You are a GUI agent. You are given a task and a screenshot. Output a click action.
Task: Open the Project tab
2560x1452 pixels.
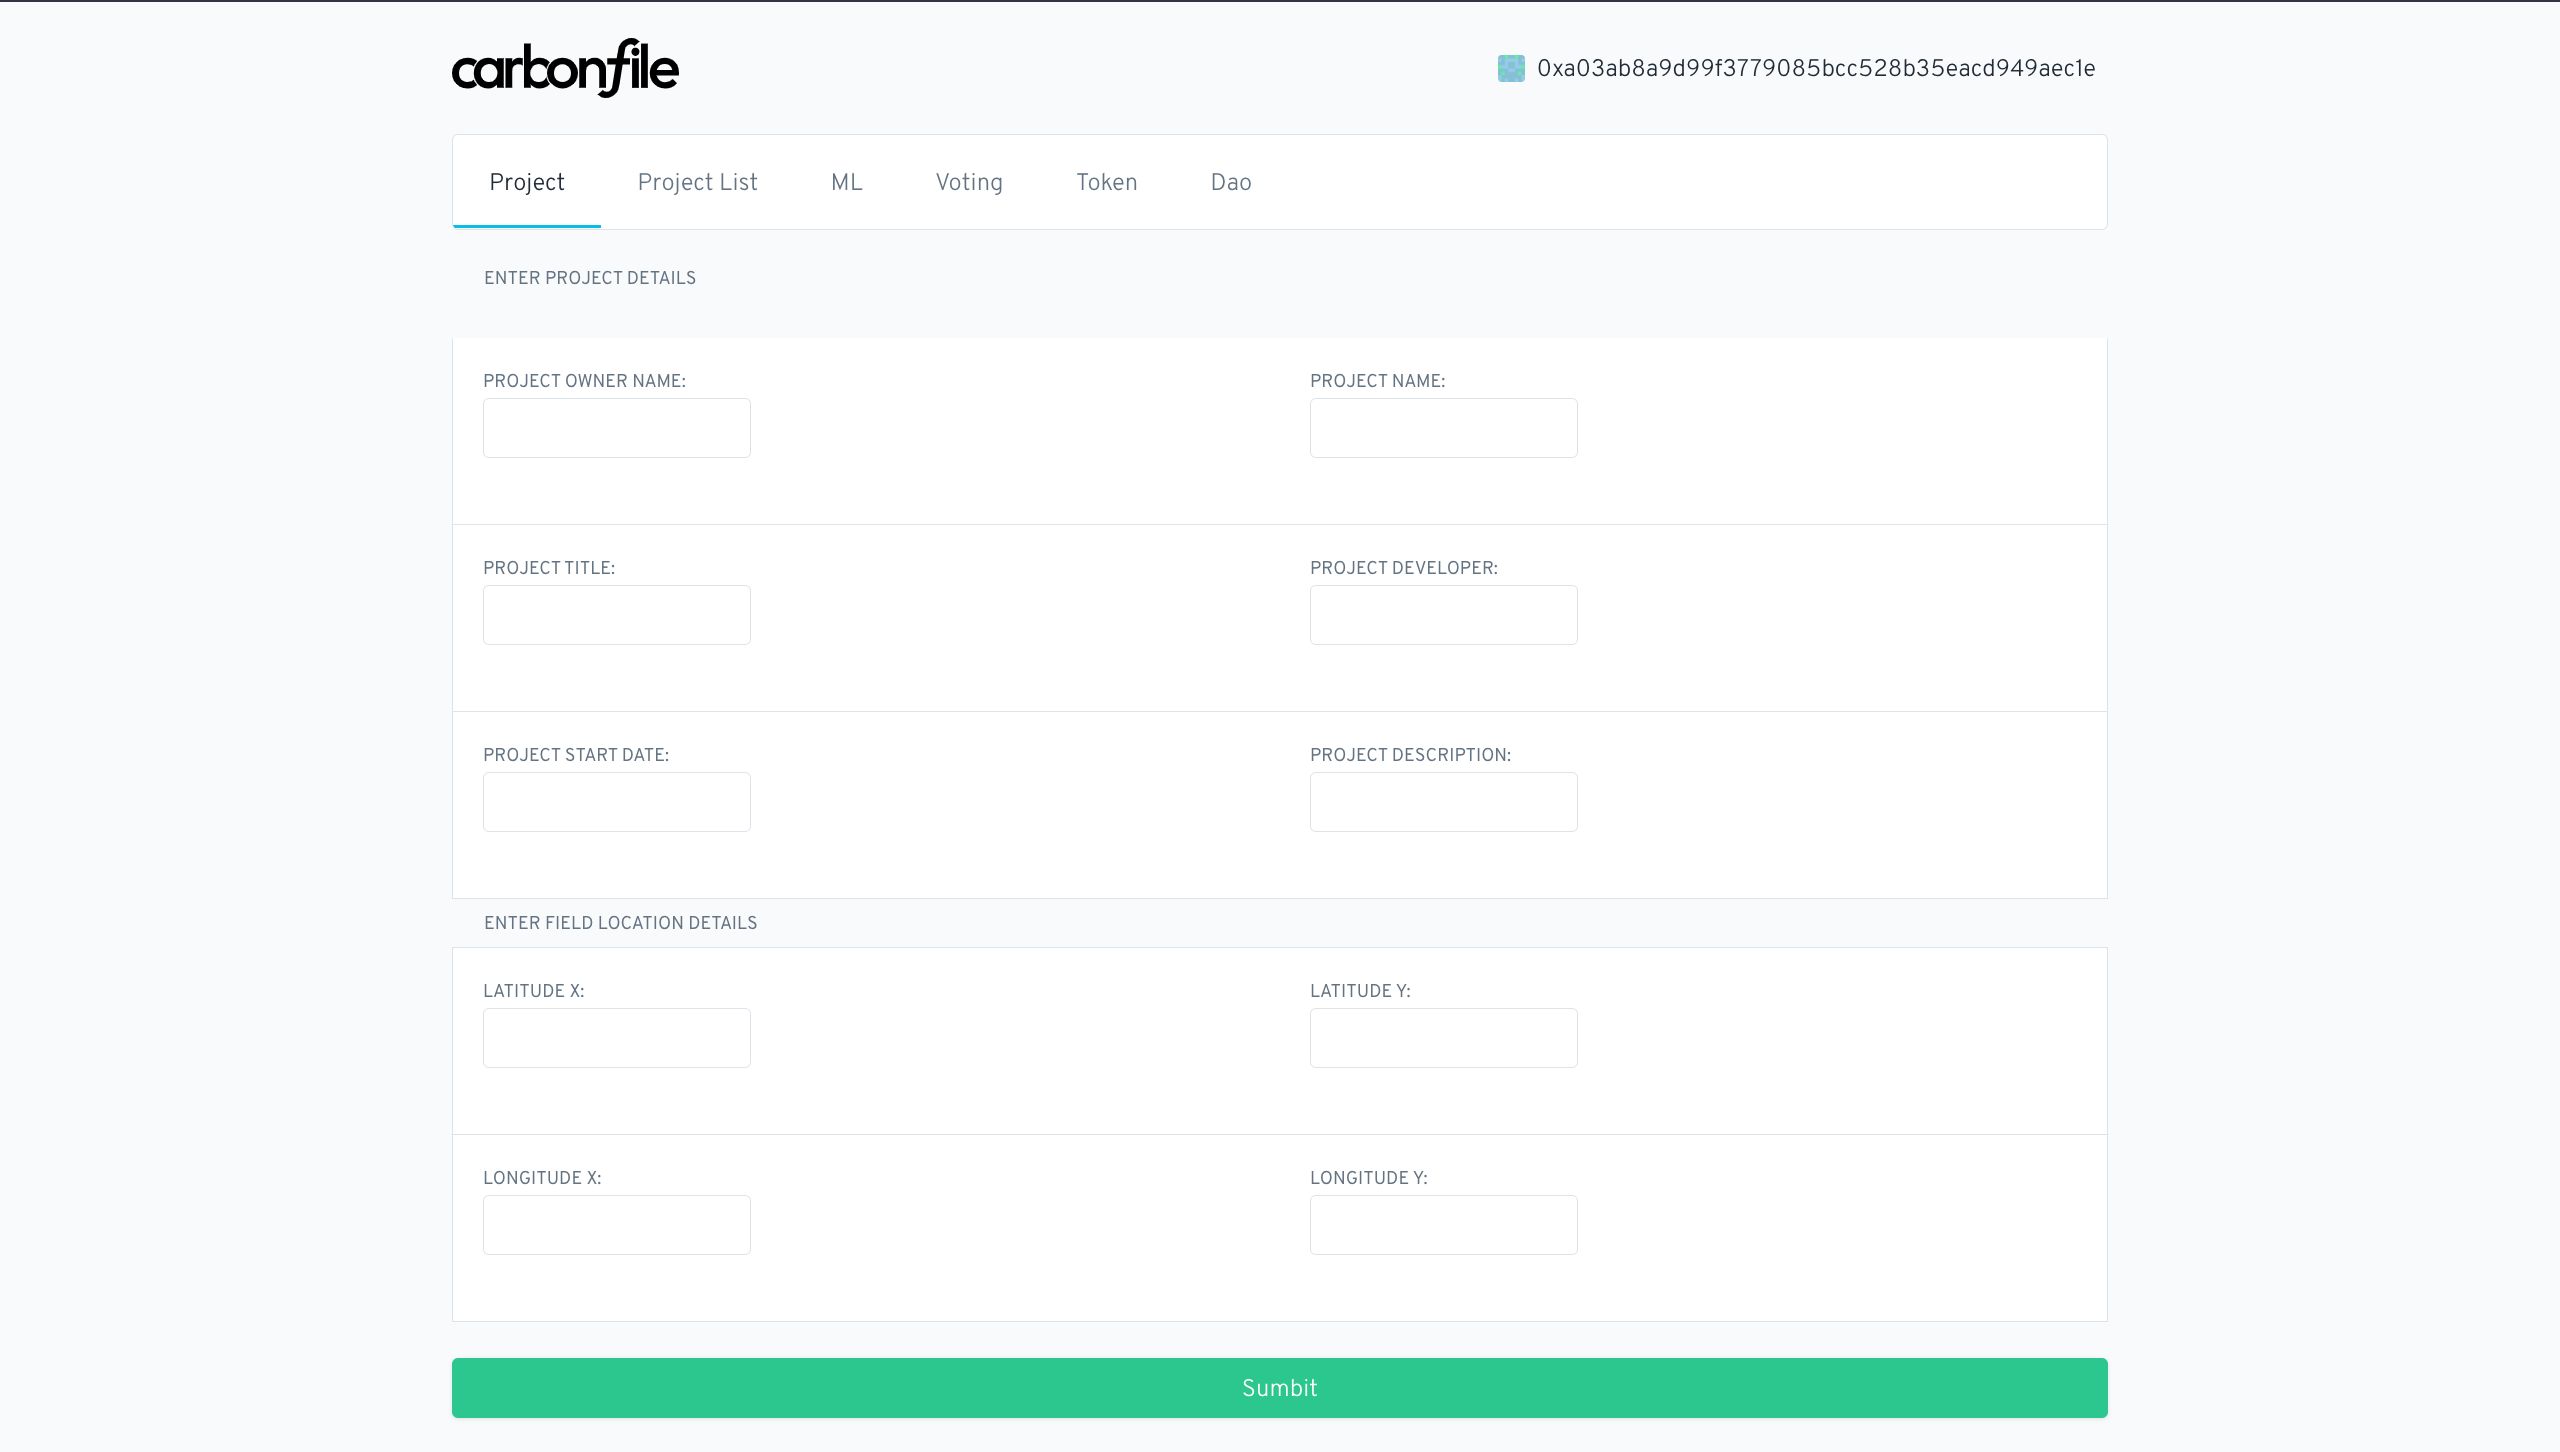click(527, 182)
